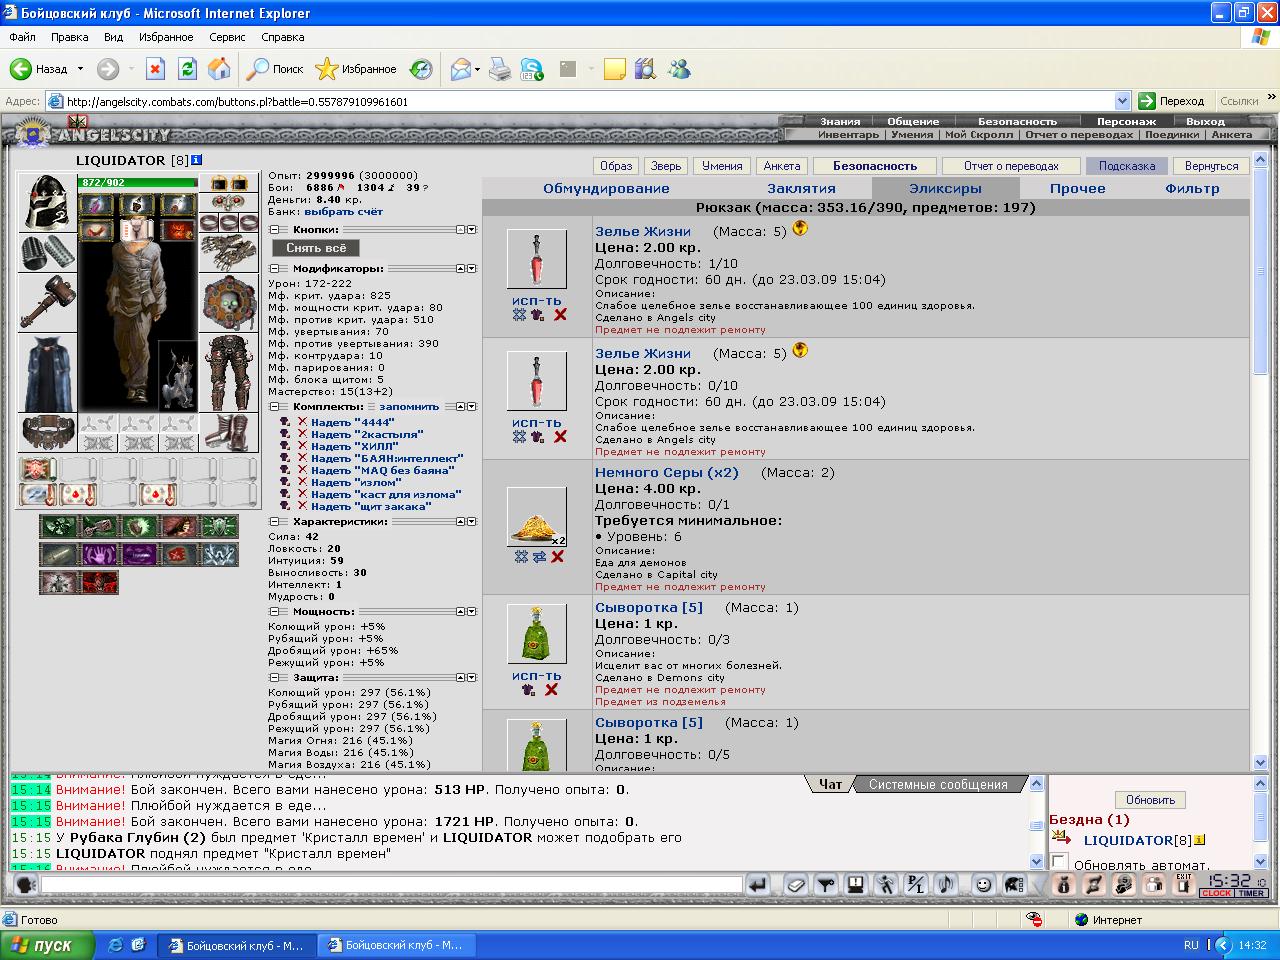Collapse the Защита section
Image resolution: width=1280 pixels, height=960 pixels.
(275, 678)
